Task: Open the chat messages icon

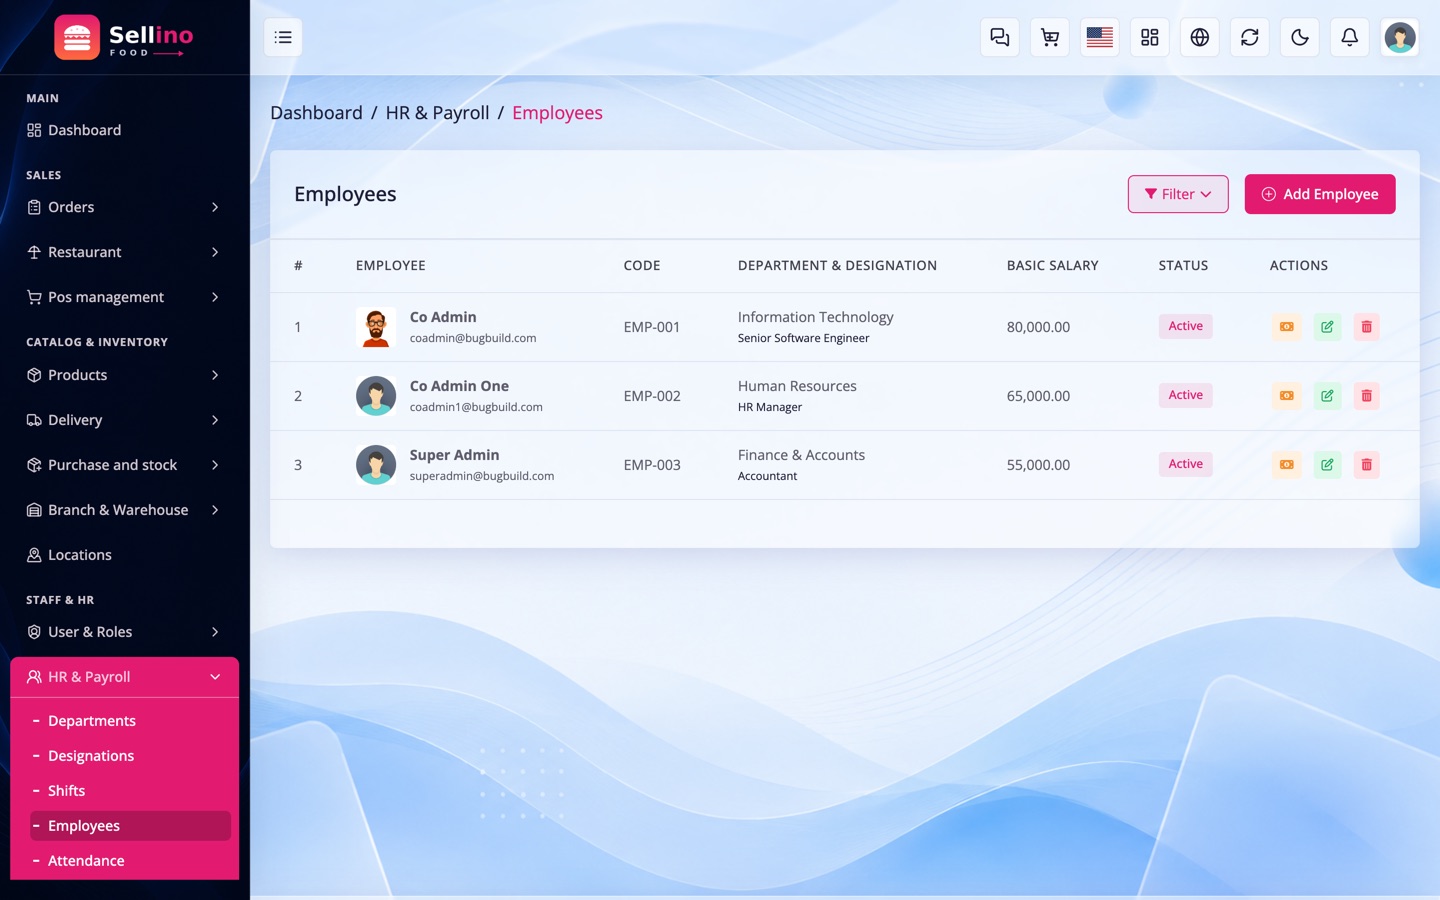Action: coord(1000,37)
